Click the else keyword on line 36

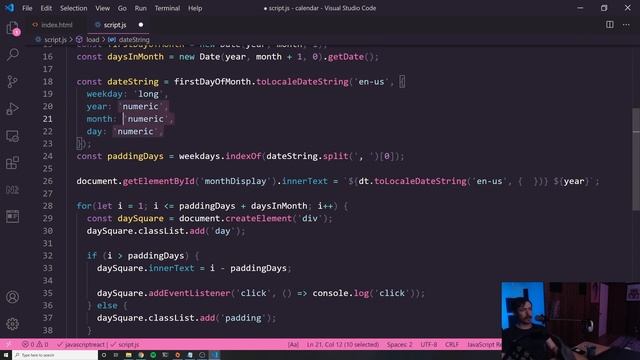tap(107, 305)
